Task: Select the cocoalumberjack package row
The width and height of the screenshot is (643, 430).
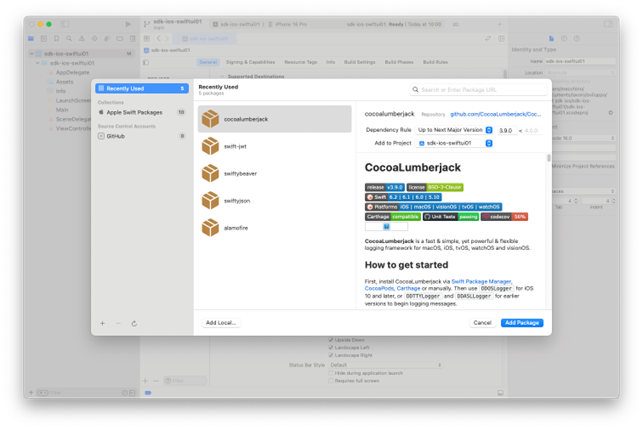Action: (x=274, y=119)
